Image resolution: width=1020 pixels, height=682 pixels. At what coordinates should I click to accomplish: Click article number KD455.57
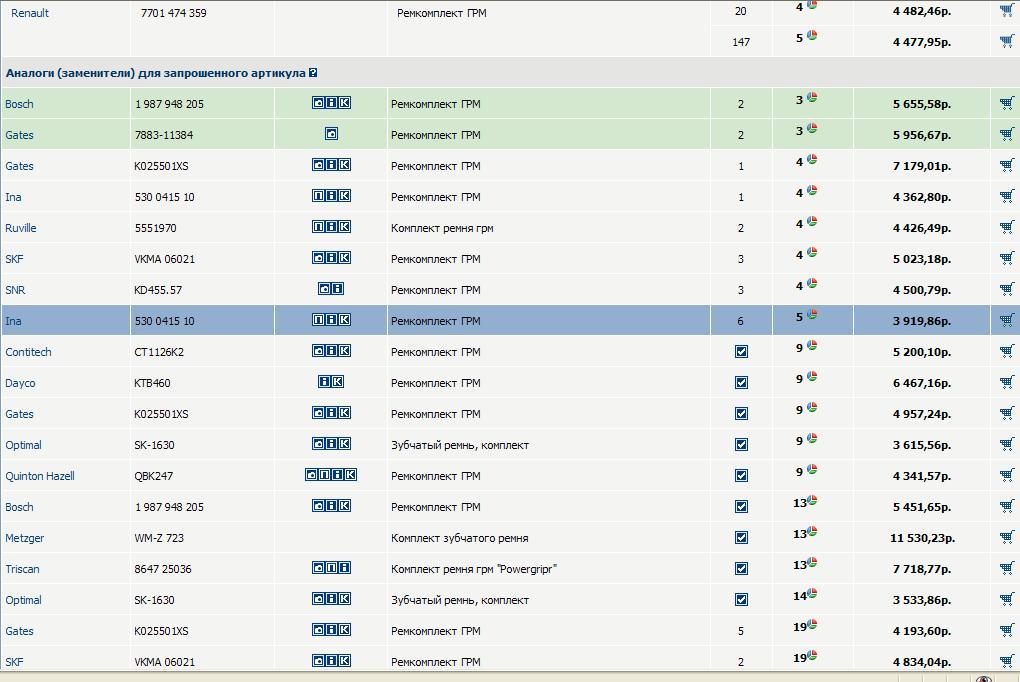click(x=158, y=290)
